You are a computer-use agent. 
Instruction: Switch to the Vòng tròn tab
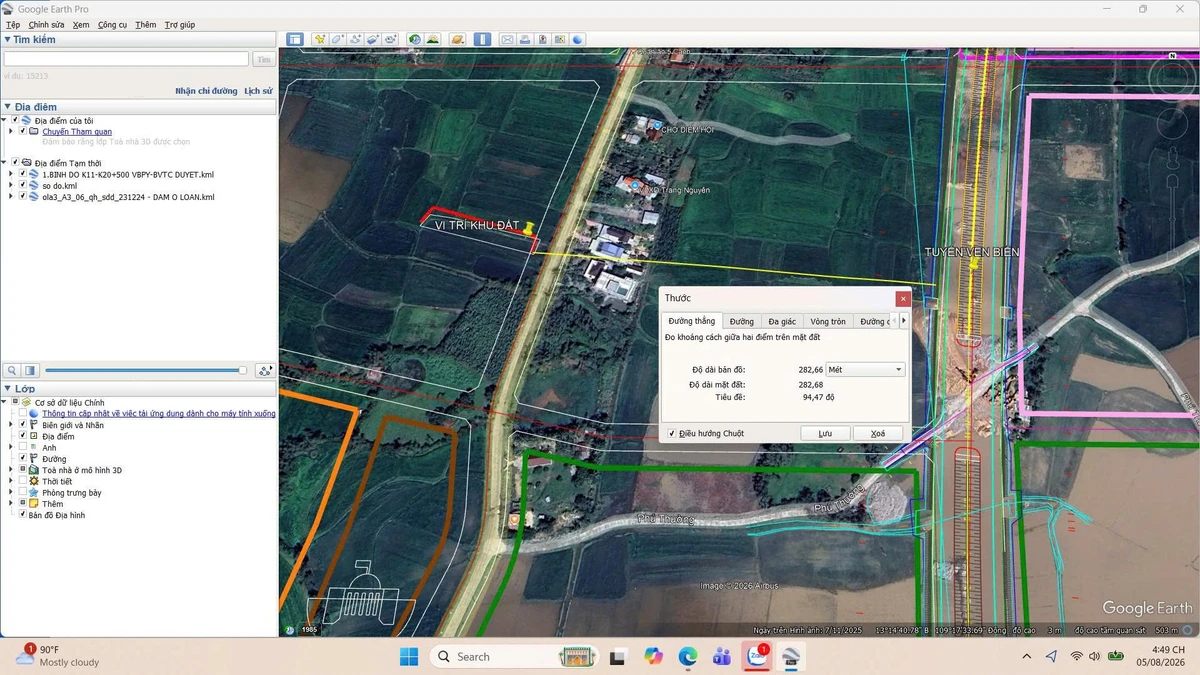pos(828,321)
